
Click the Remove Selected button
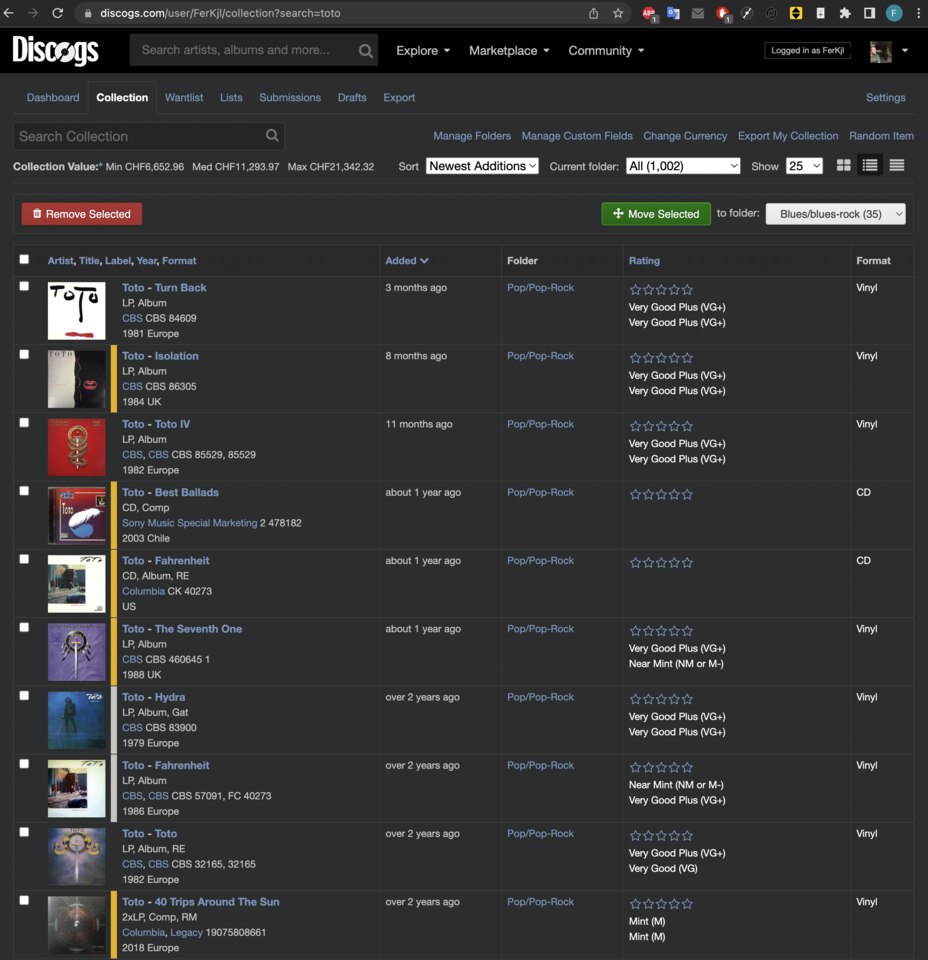[81, 214]
